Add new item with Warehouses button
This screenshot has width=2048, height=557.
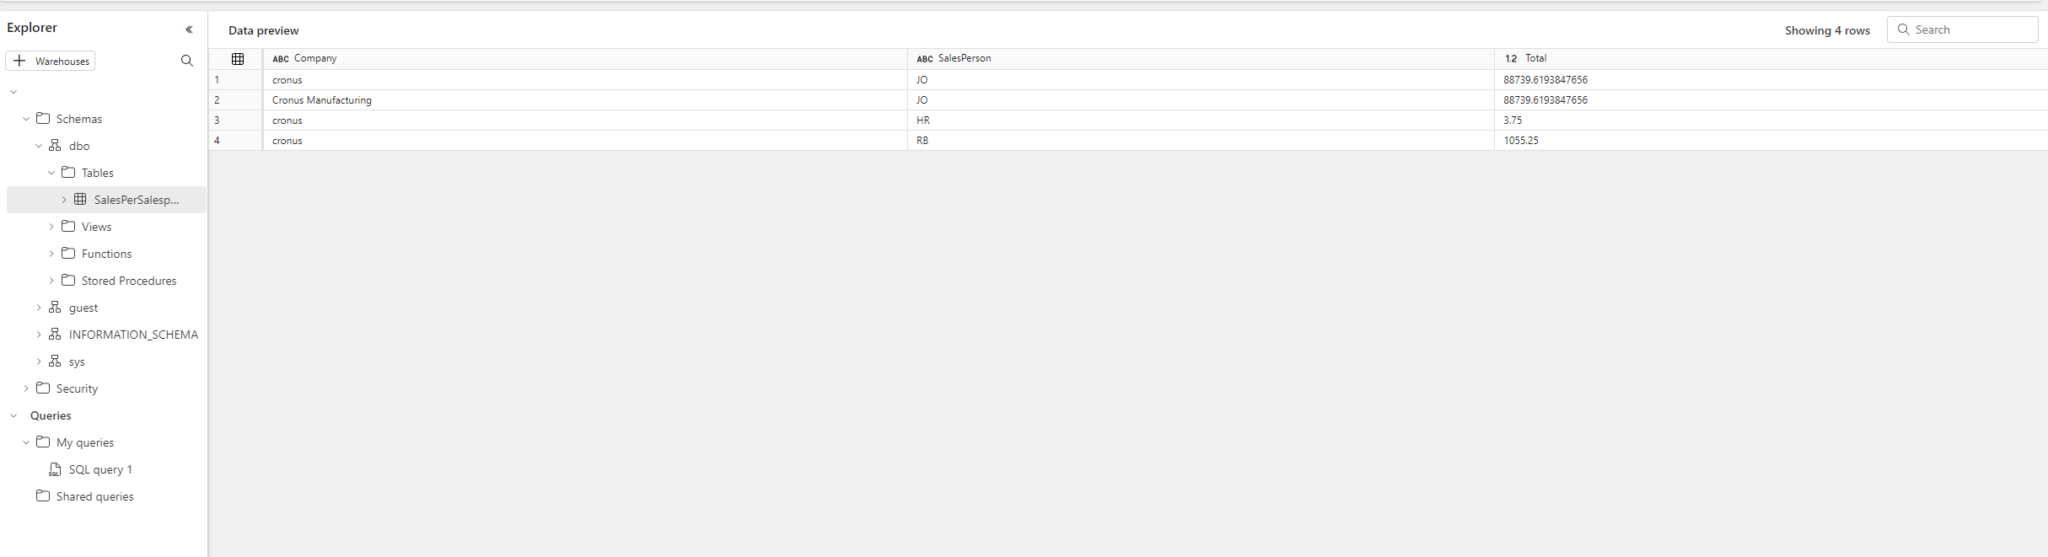pos(50,61)
